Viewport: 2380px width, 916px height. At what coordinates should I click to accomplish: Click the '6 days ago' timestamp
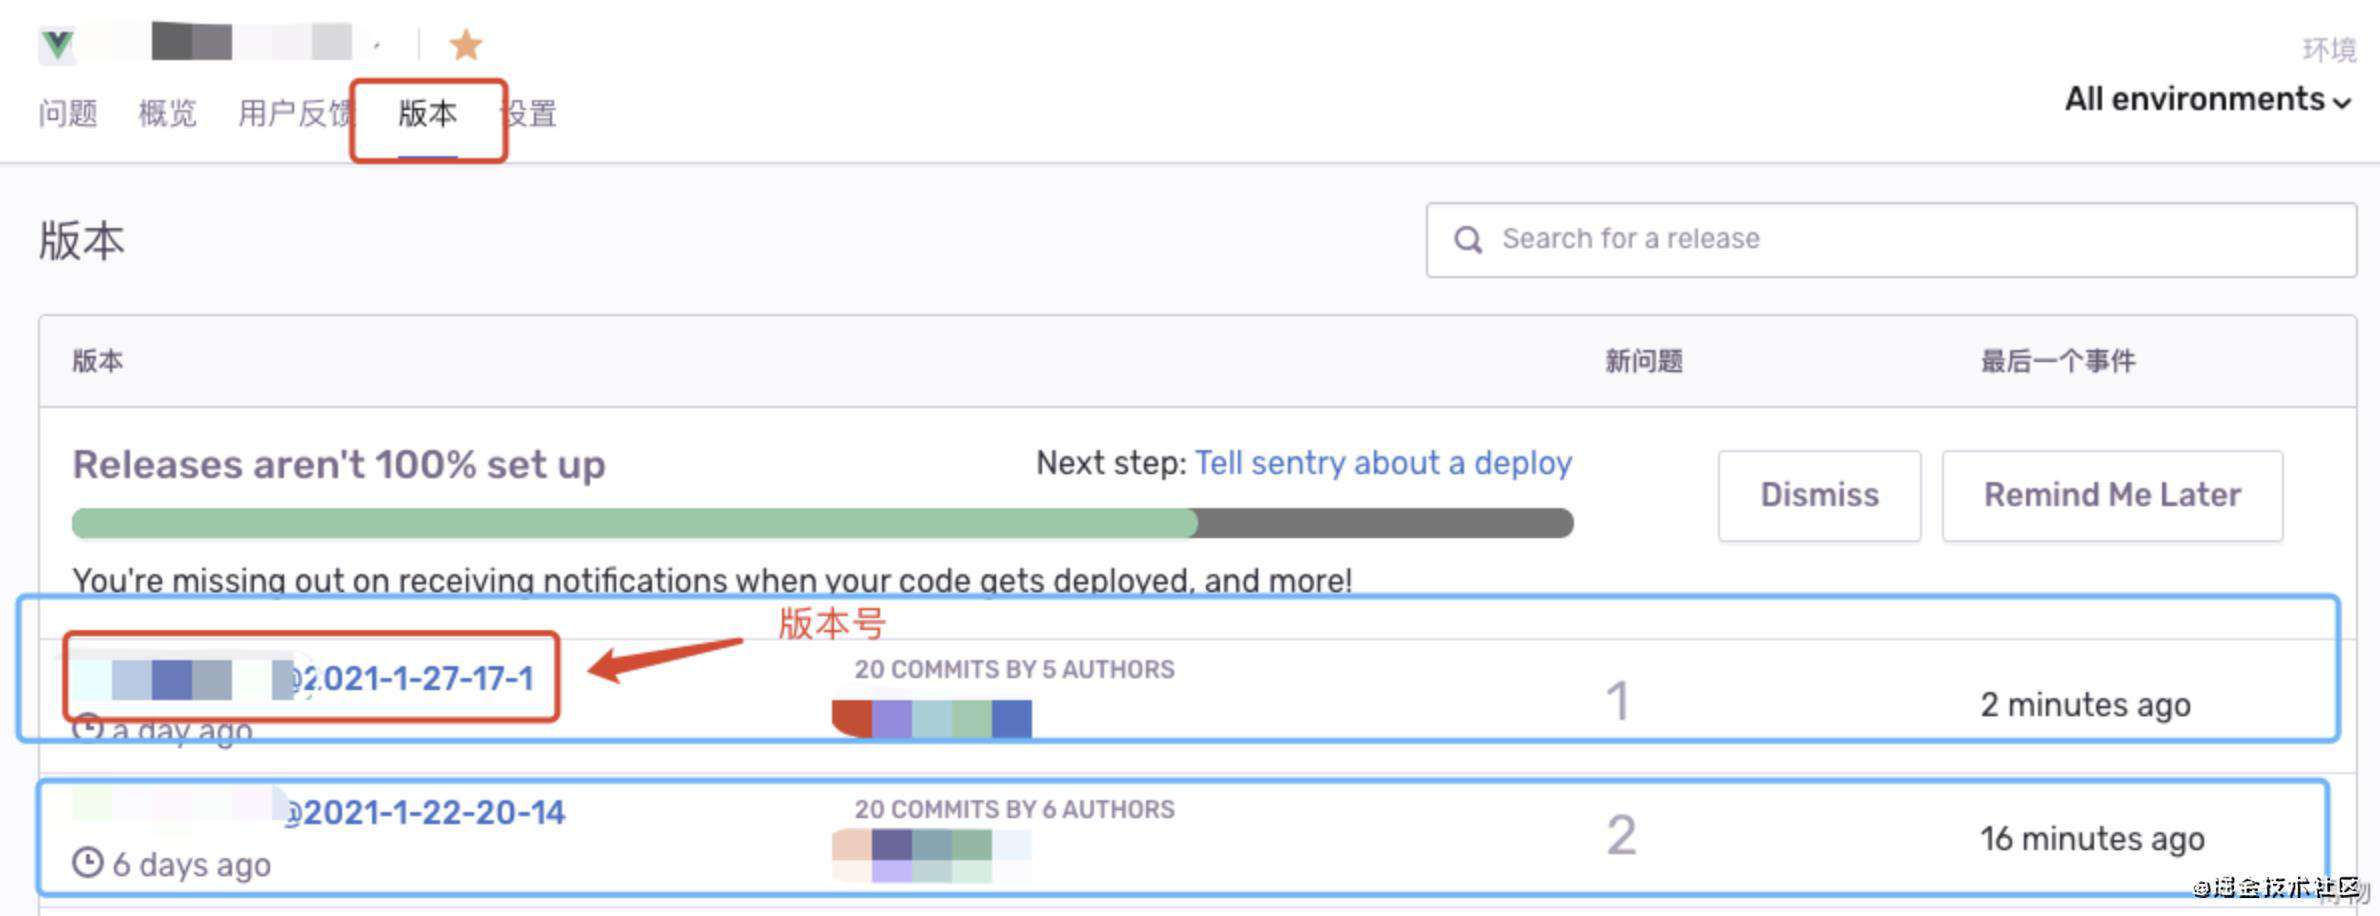tap(191, 864)
